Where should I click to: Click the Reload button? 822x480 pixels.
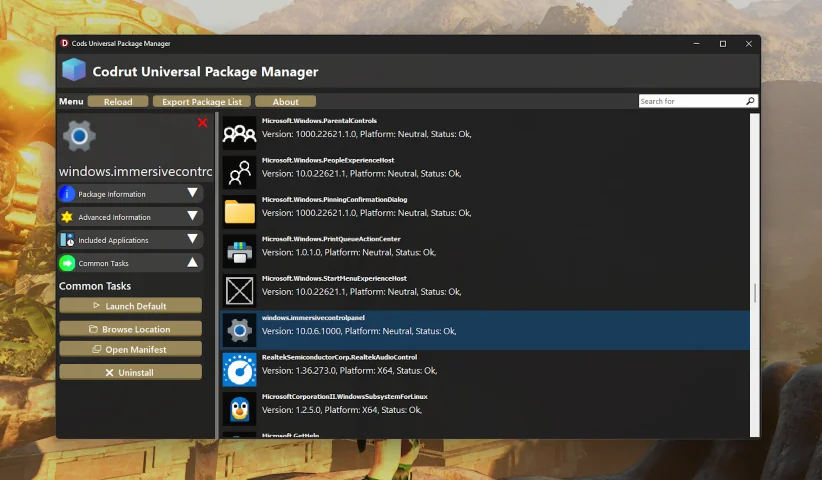(118, 102)
